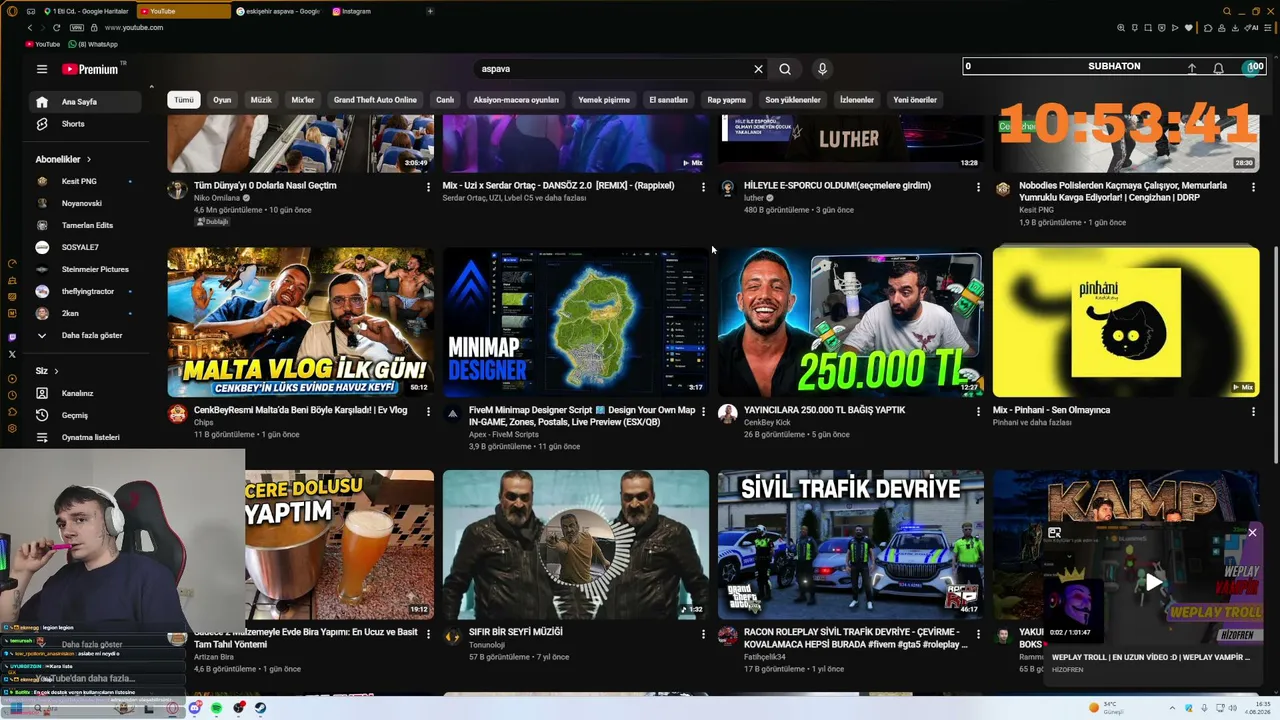
Task: Click the heart bookmark icon in toolbar
Action: [1189, 27]
